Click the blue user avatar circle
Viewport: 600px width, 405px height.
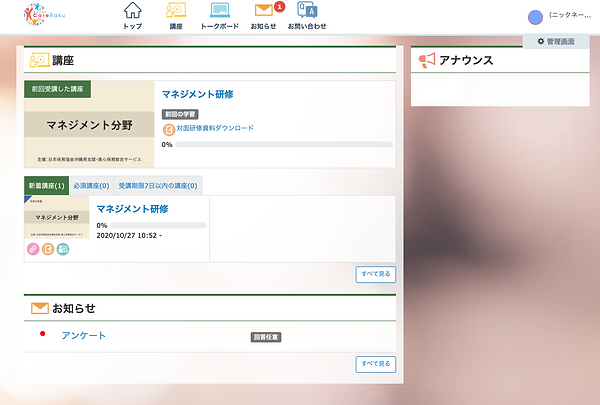click(535, 17)
